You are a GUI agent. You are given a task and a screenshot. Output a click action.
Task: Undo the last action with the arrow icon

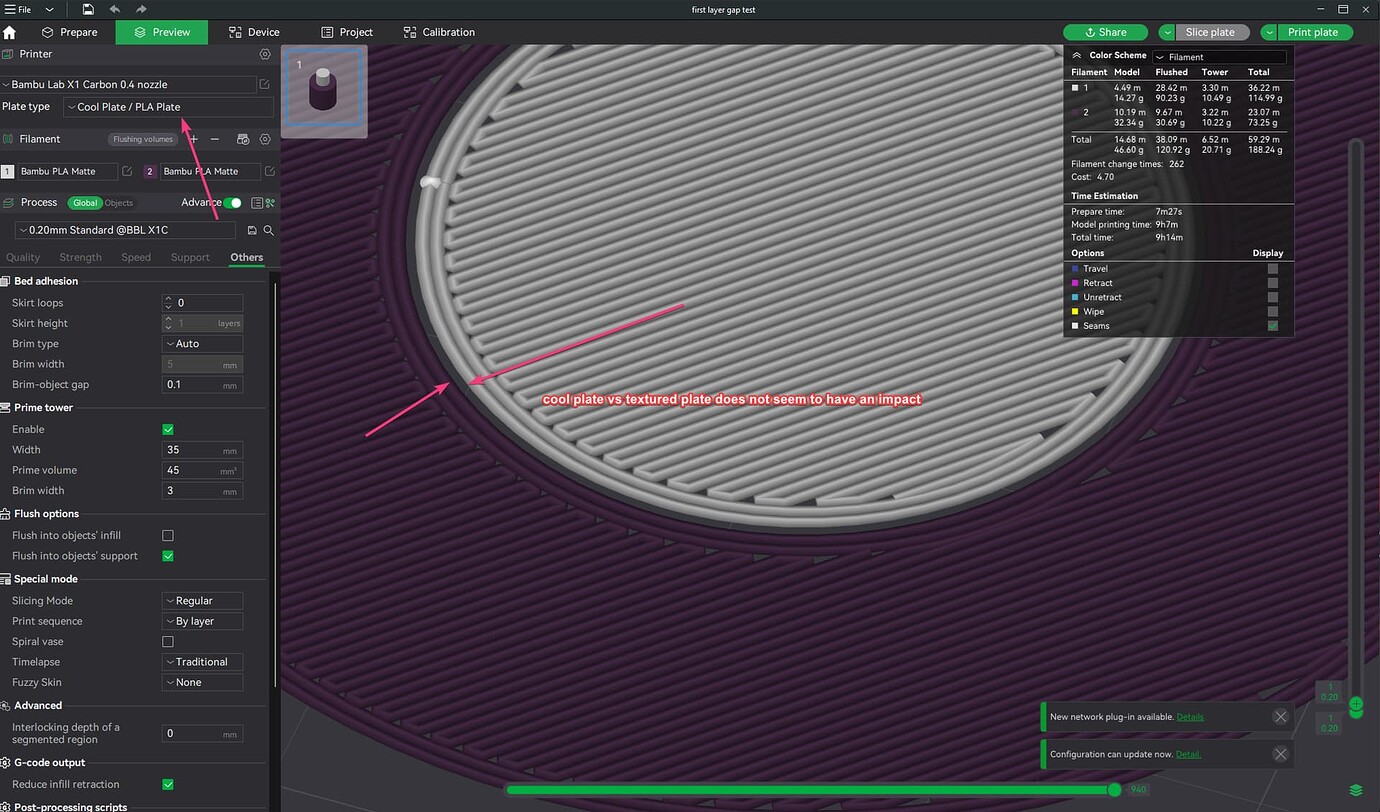(115, 9)
